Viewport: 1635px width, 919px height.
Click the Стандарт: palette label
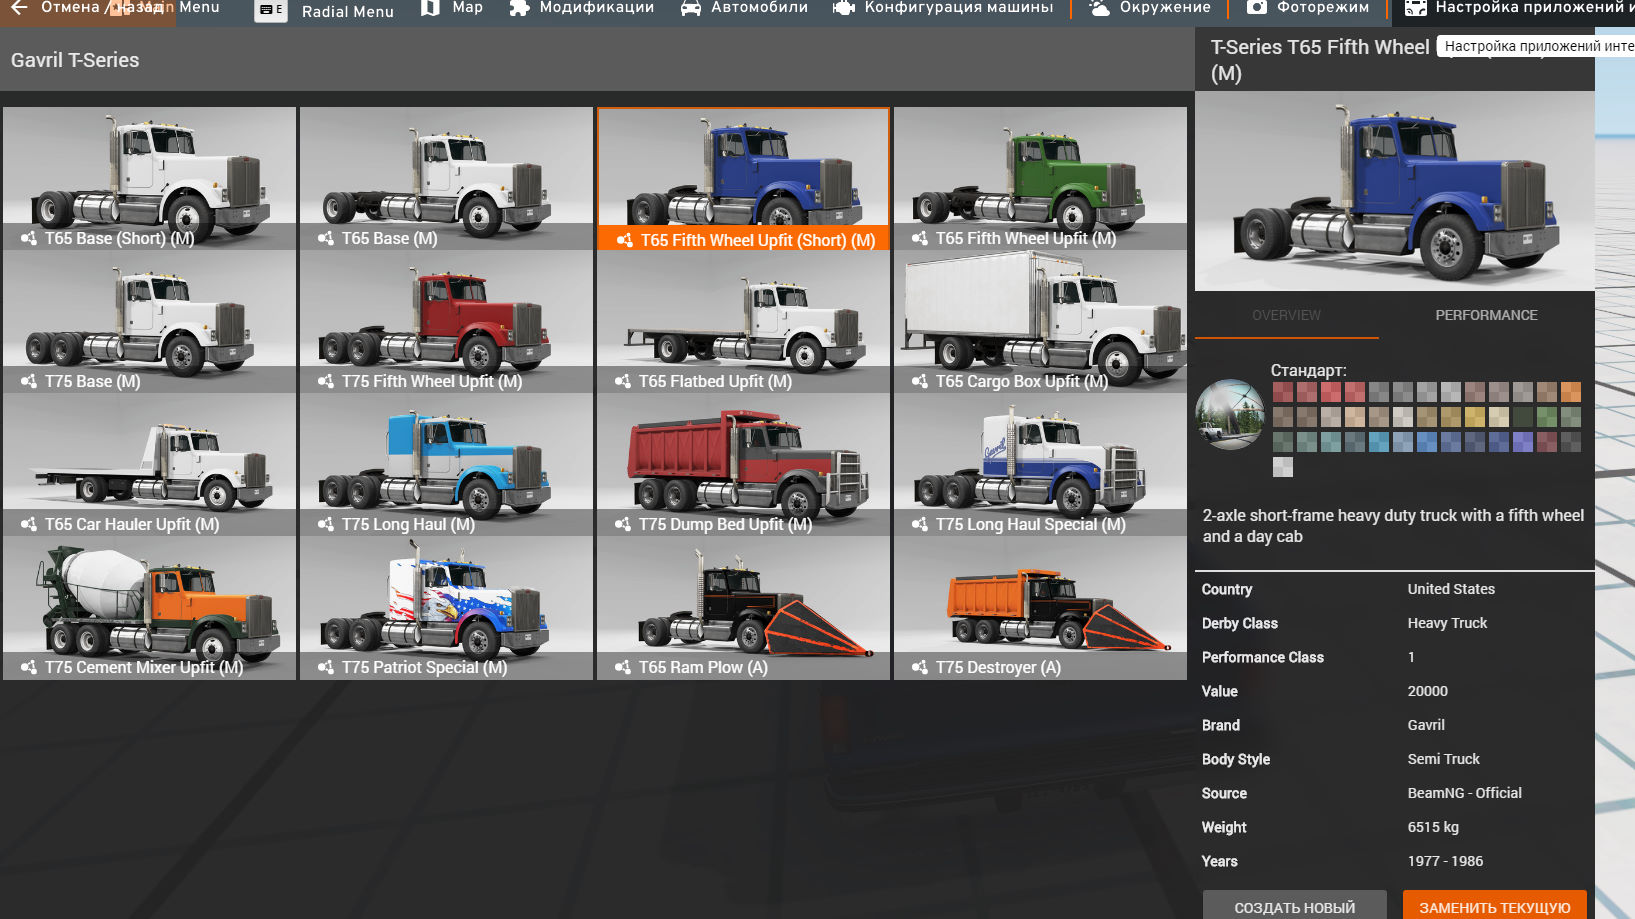[x=1308, y=370]
